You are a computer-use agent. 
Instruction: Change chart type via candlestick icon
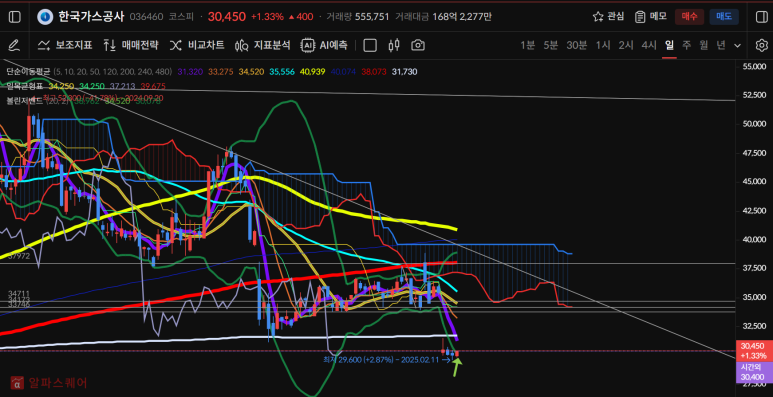click(394, 46)
